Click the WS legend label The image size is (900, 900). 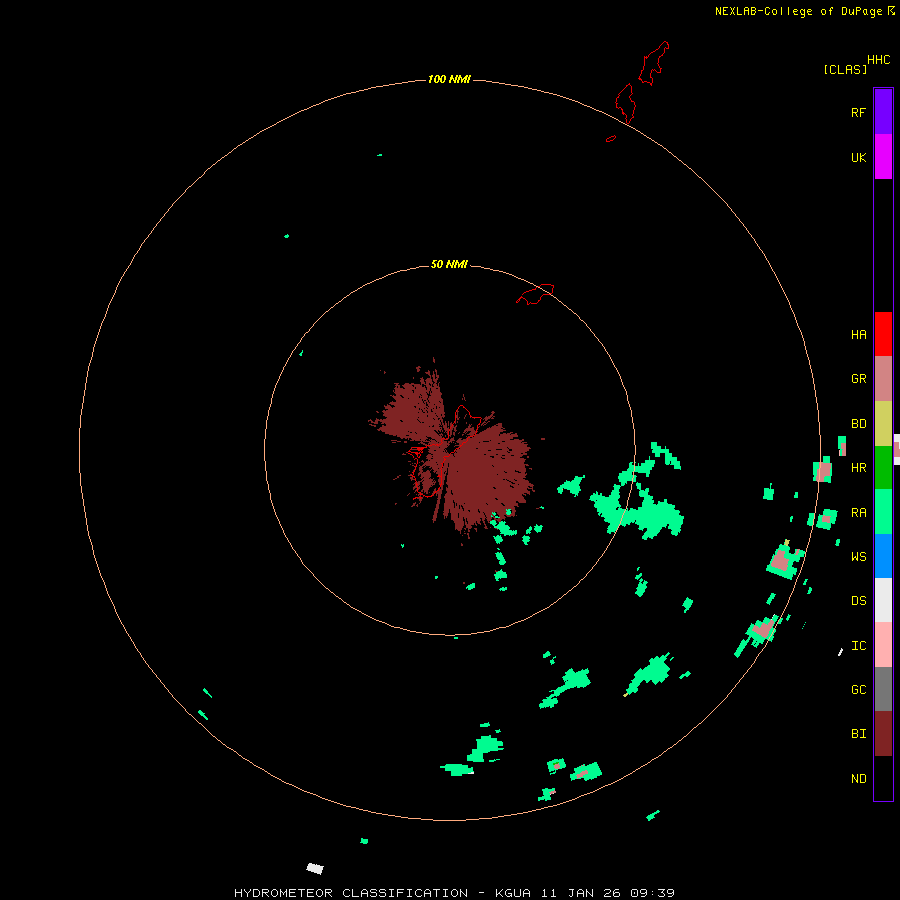point(858,557)
